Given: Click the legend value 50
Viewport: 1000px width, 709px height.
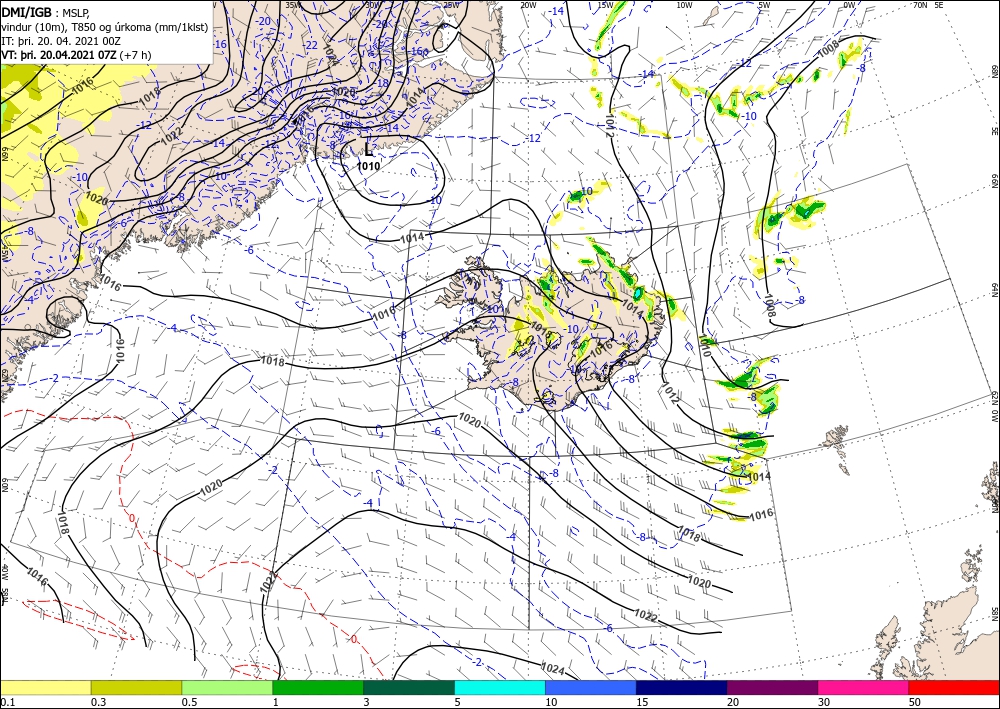Looking at the screenshot, I should pyautogui.click(x=915, y=702).
